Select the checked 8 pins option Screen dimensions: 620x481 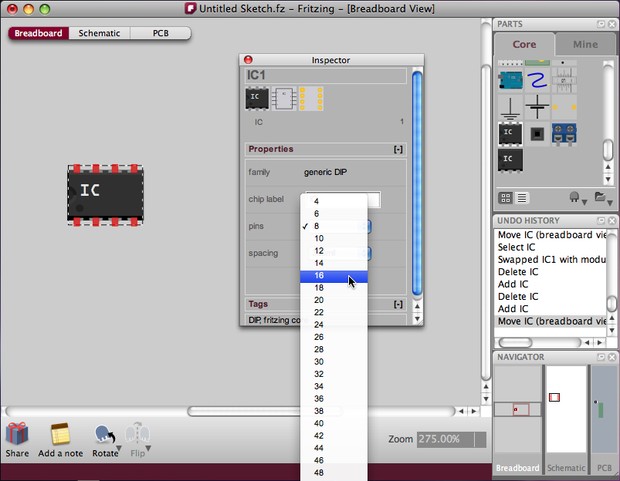[334, 226]
